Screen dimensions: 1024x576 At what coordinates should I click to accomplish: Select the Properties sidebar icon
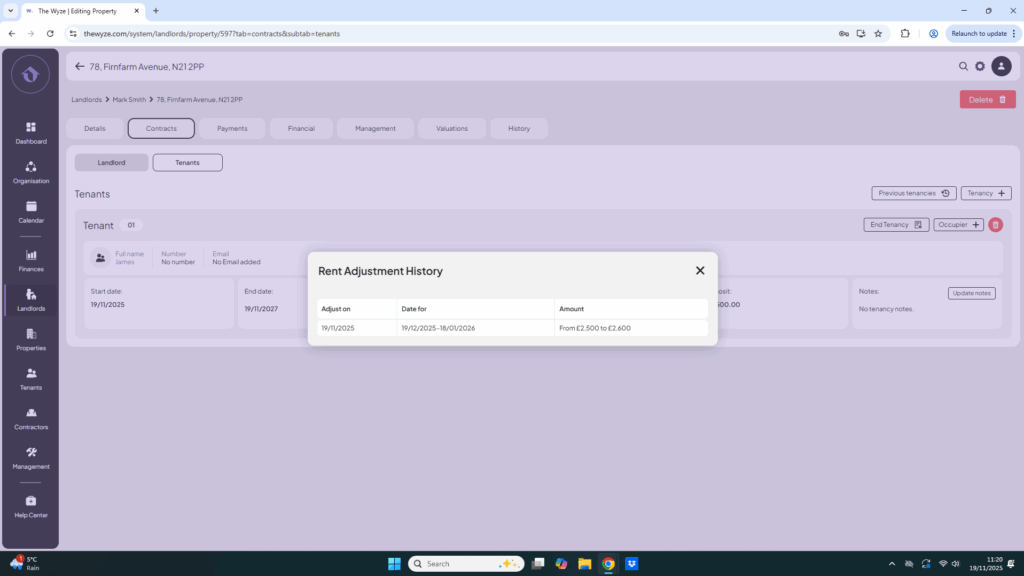tap(30, 339)
